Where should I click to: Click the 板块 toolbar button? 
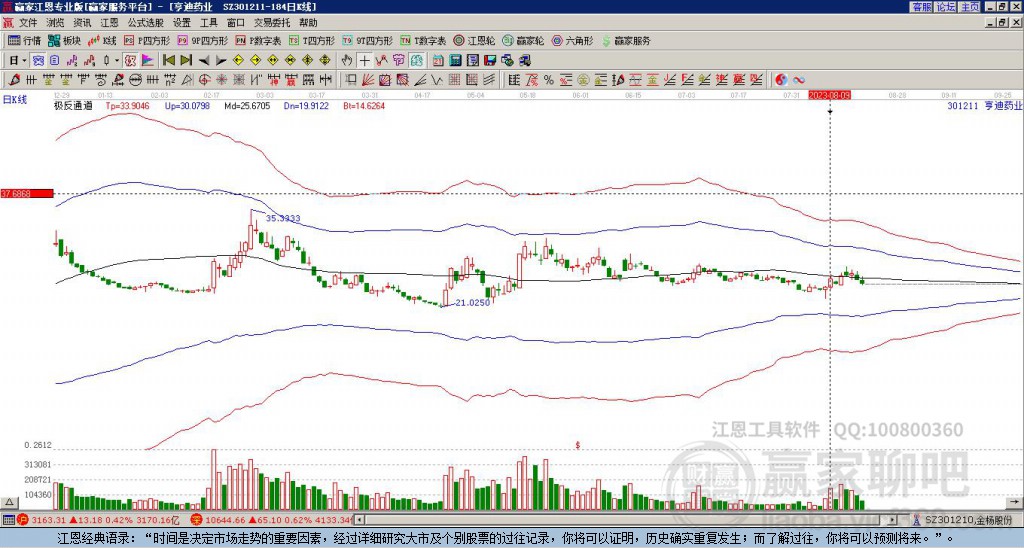[64, 40]
